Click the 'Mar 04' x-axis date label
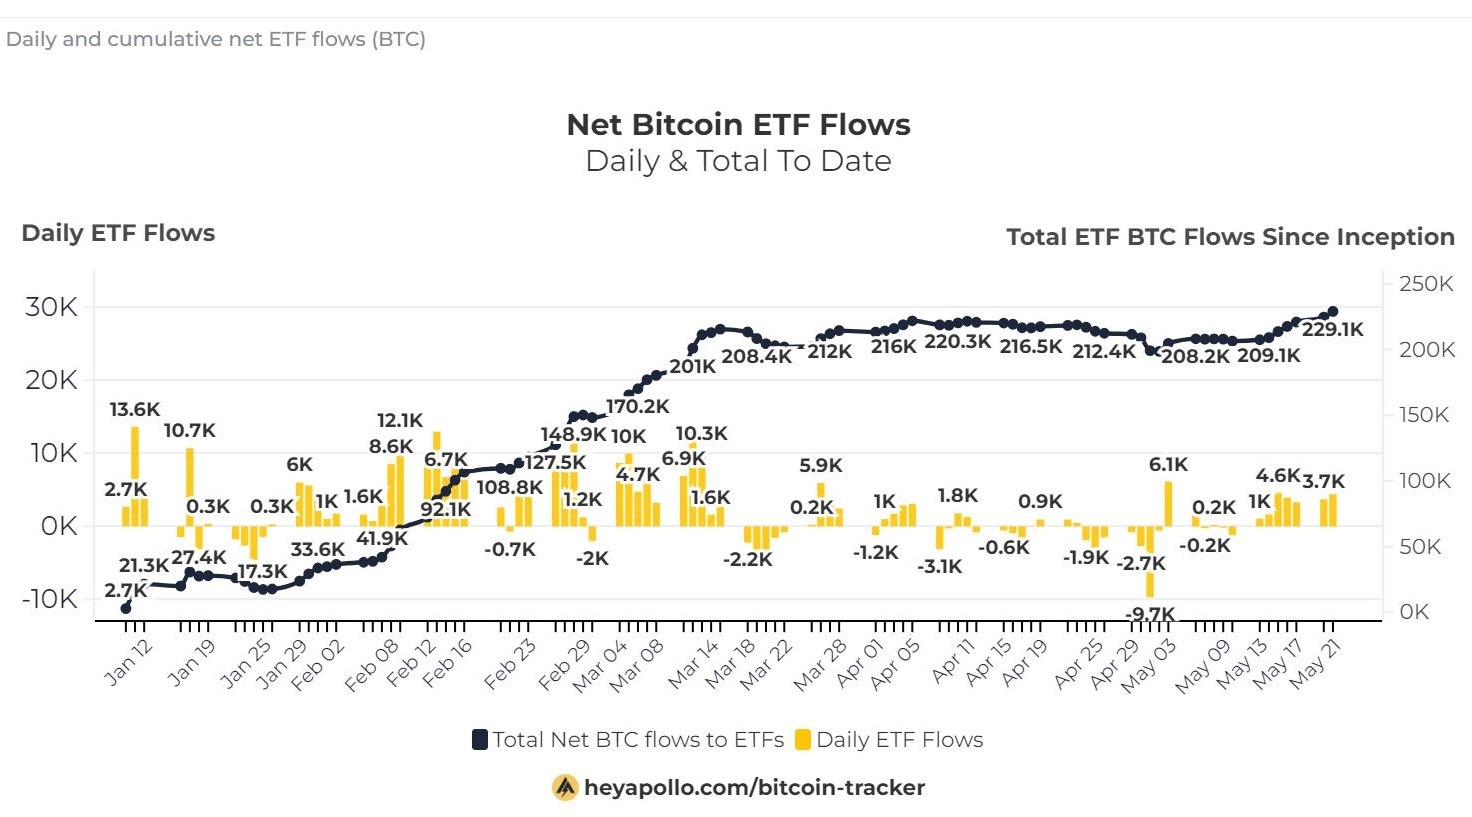Screen dimensions: 1472x817 tap(600, 666)
